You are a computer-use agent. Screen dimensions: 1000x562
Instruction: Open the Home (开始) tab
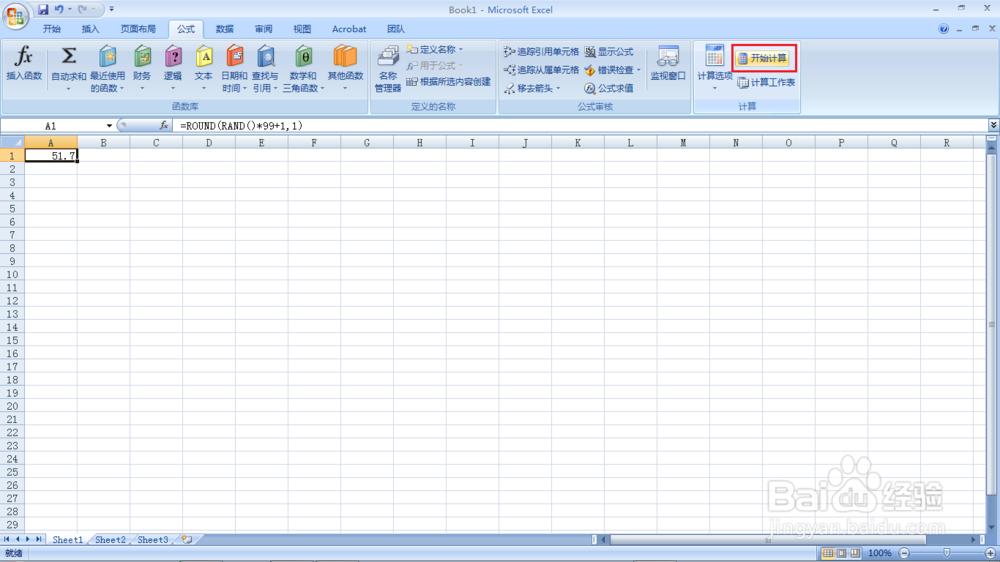pyautogui.click(x=52, y=29)
